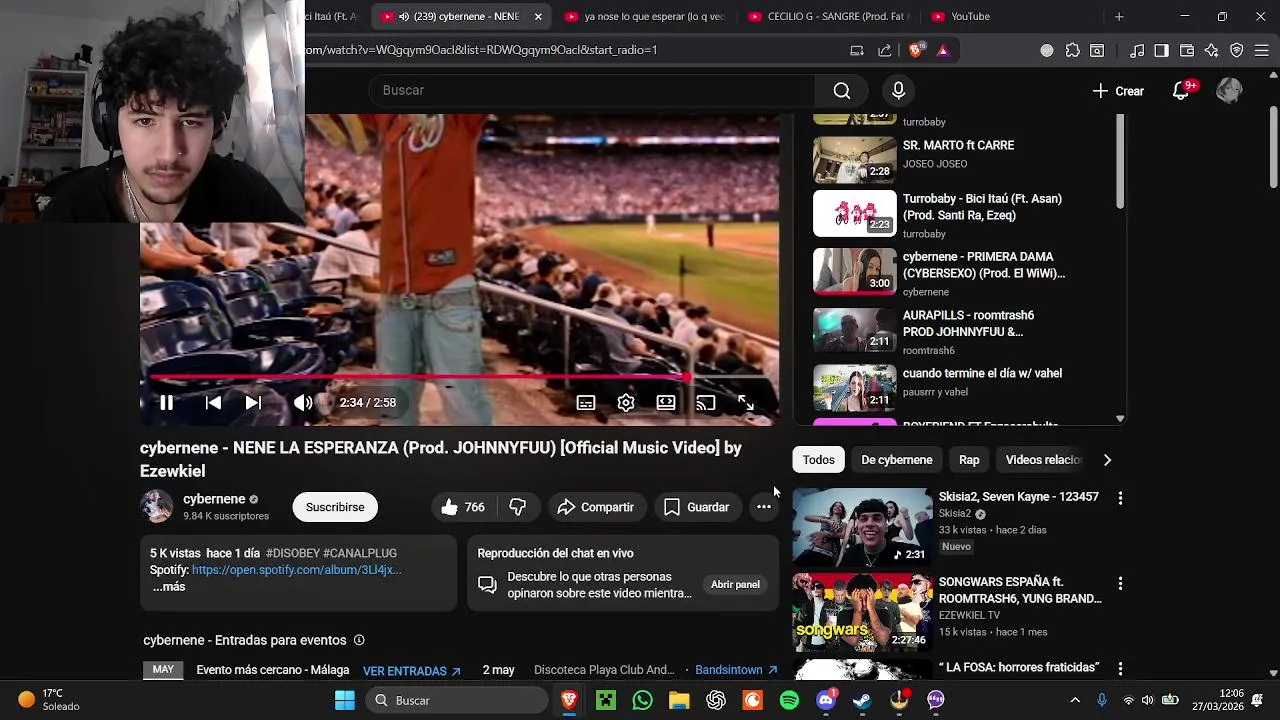
Task: Select the De cybernene filter chip
Action: pos(897,460)
